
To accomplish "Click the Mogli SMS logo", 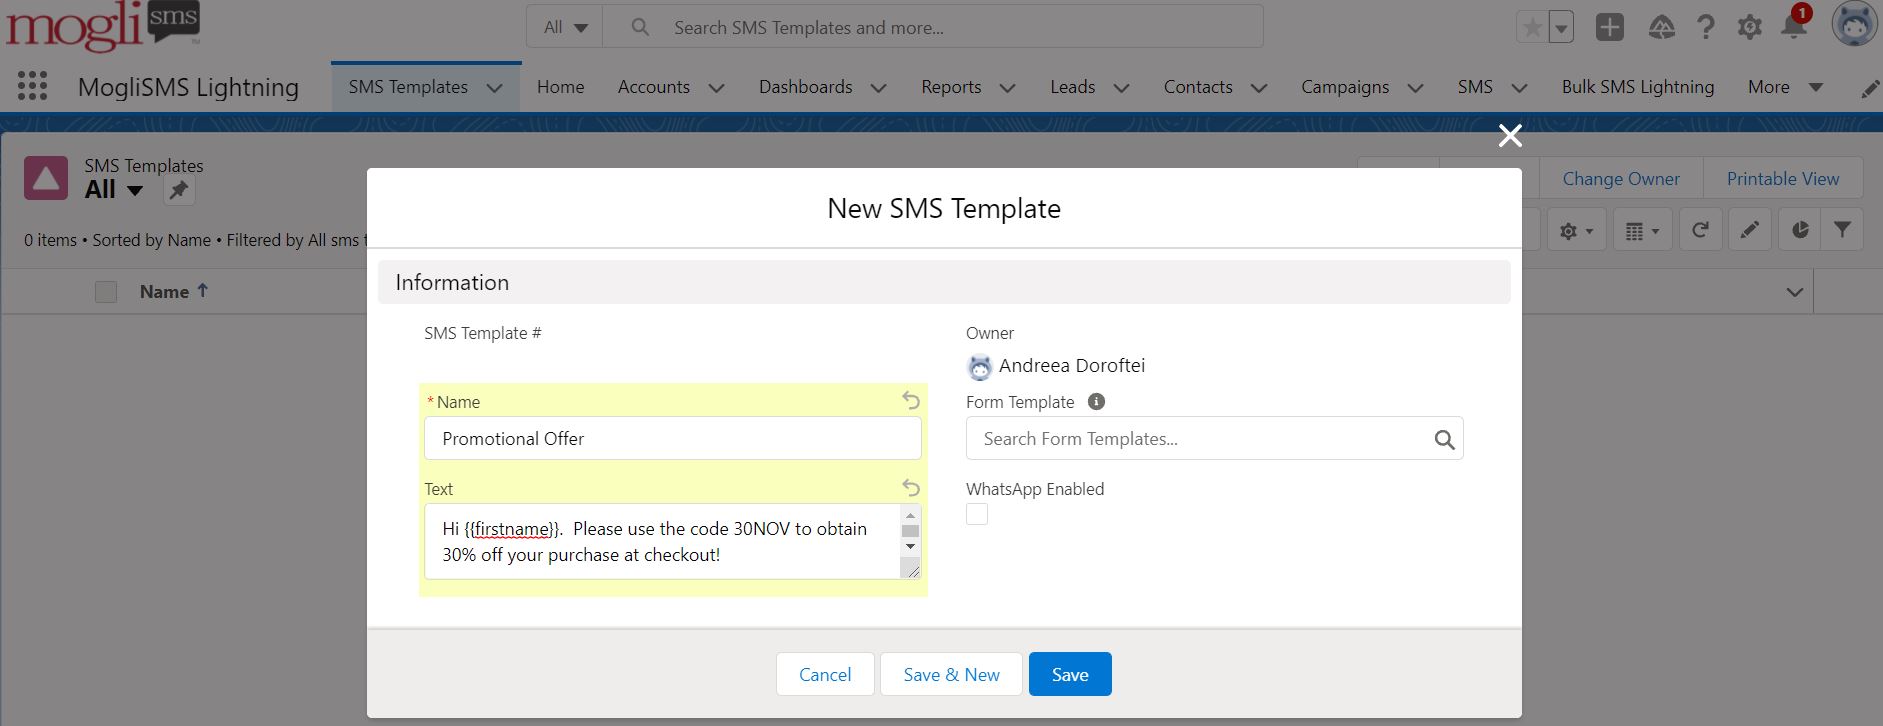I will coord(102,26).
